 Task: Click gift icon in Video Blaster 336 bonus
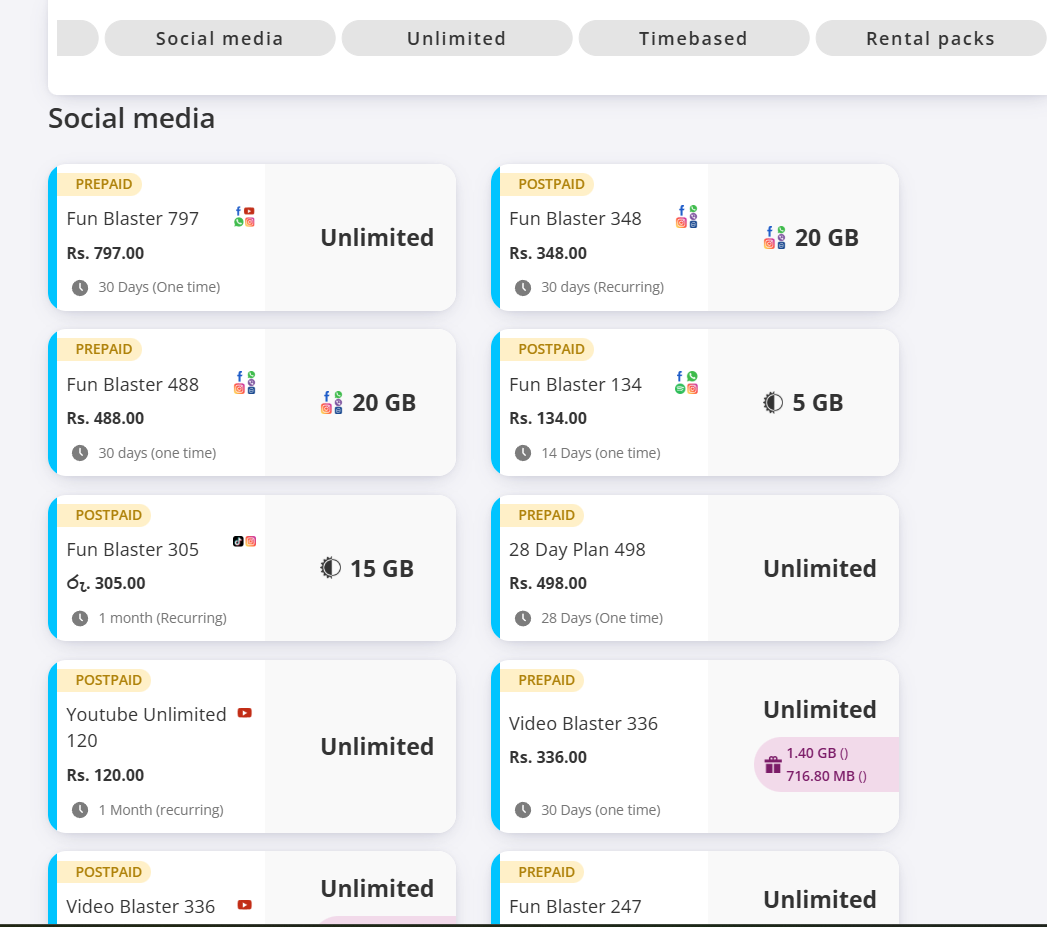773,765
